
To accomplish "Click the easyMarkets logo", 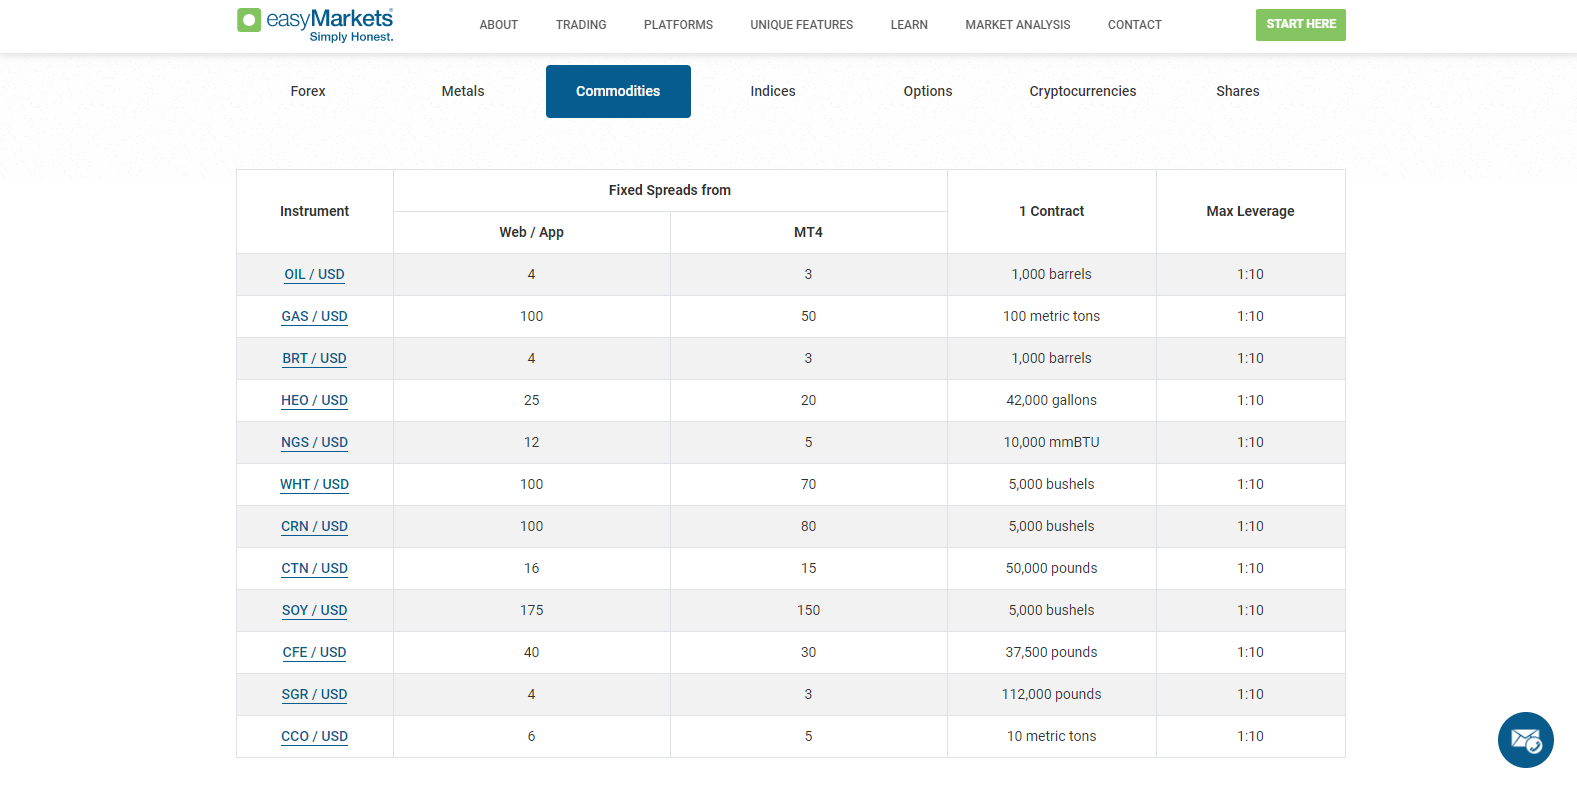I will coord(315,25).
